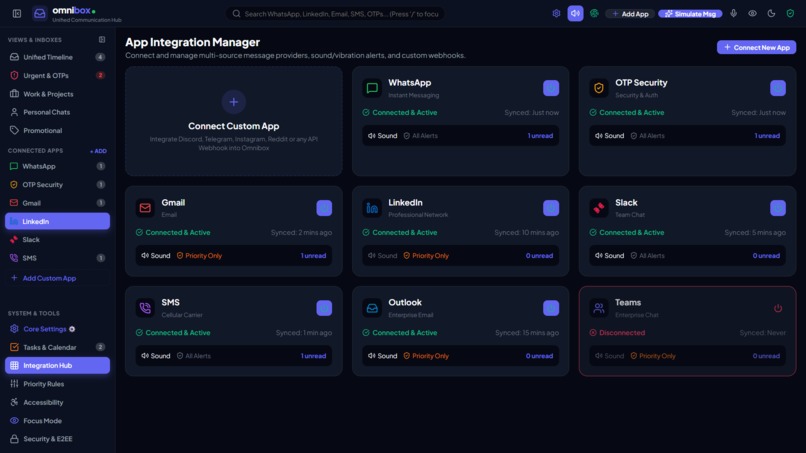The width and height of the screenshot is (806, 453).
Task: Open Work & Projects view
Action: pos(57,94)
